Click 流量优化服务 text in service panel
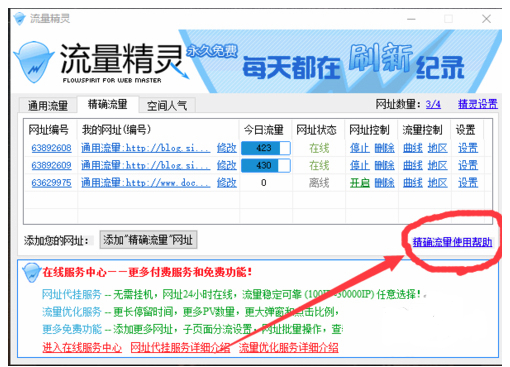Screen dimensions: 510x367 (x=72, y=312)
